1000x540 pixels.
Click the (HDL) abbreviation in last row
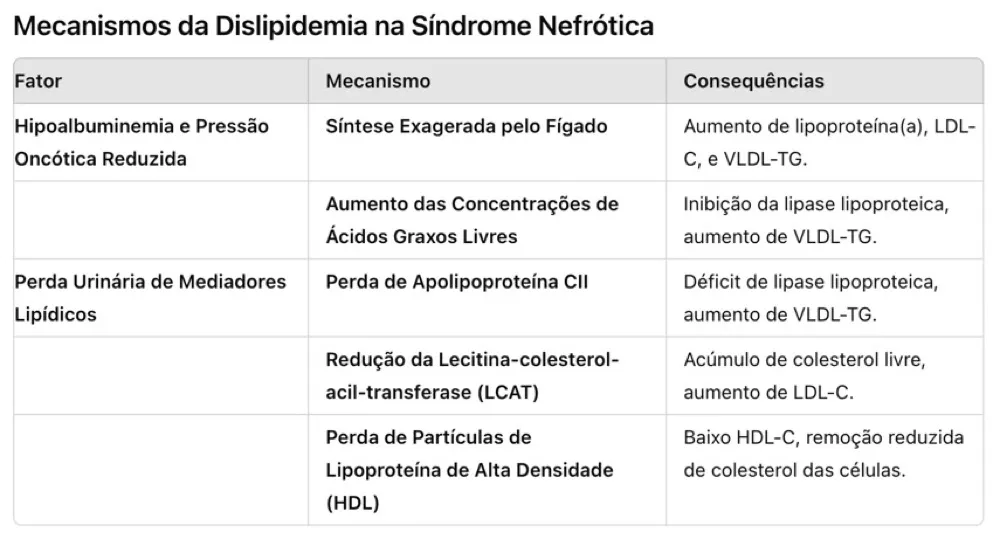352,503
